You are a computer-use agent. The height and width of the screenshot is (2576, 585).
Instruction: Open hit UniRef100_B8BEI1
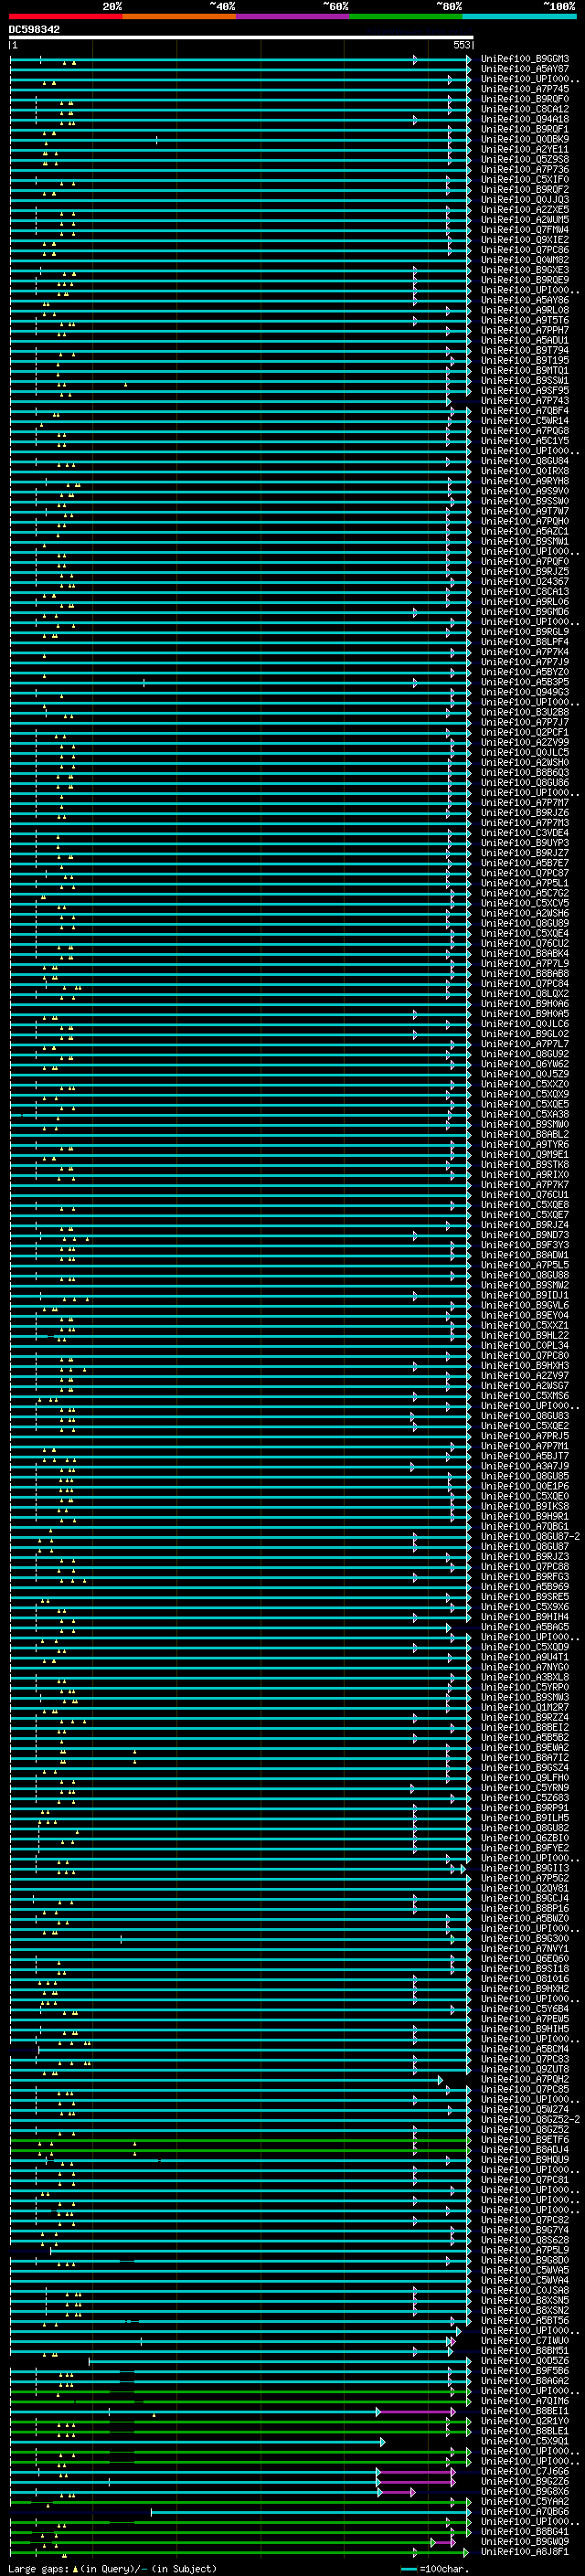pos(524,2411)
